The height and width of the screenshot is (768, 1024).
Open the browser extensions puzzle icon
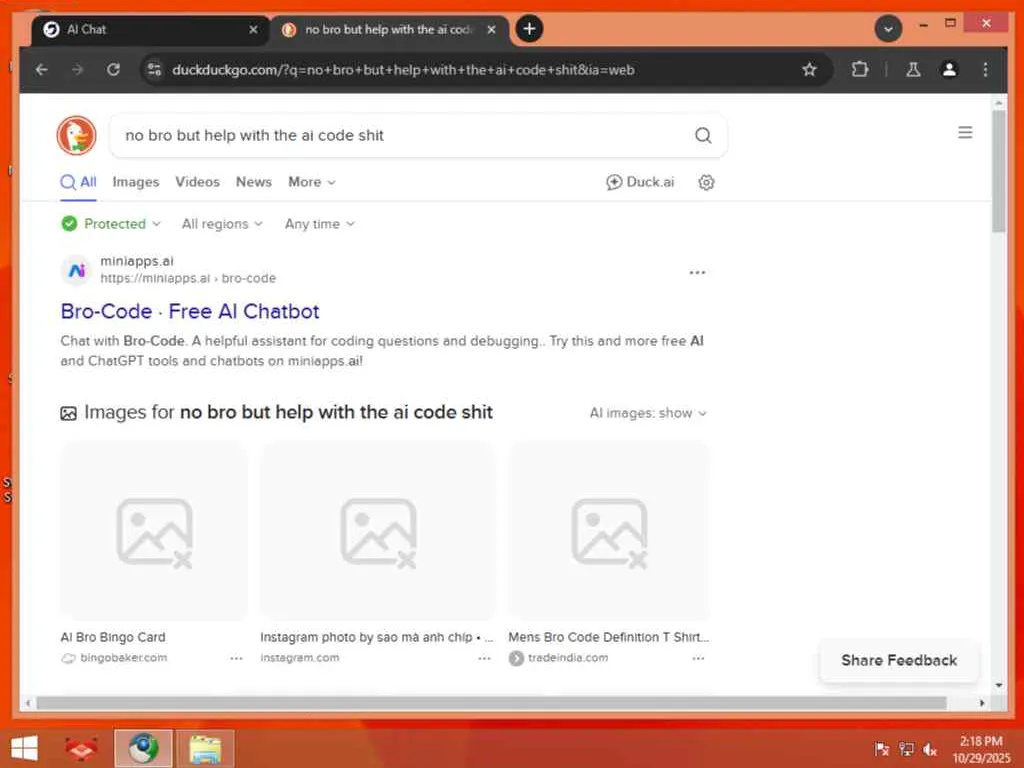[x=859, y=69]
